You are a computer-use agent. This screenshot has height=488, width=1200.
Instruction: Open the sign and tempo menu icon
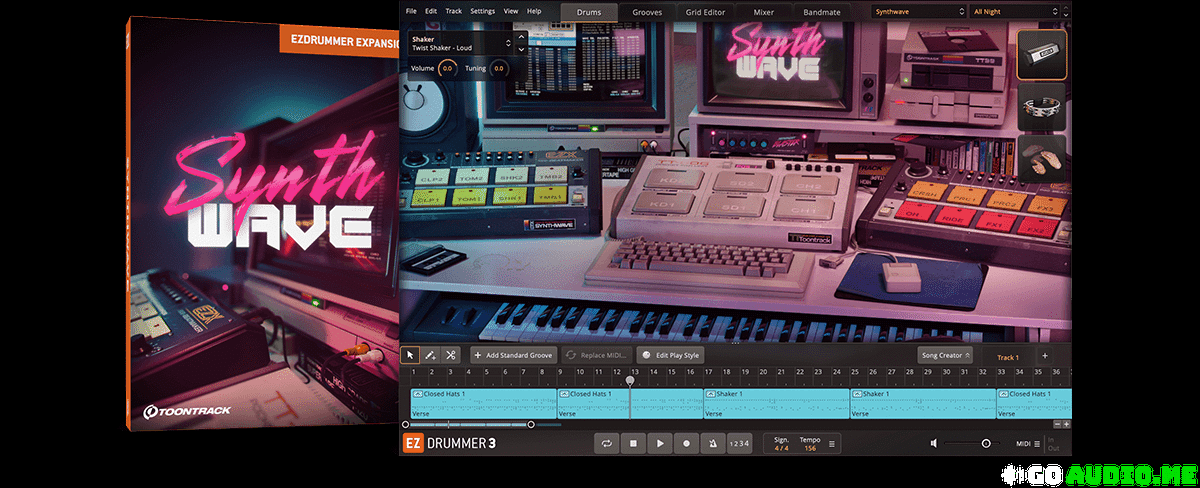click(x=832, y=443)
